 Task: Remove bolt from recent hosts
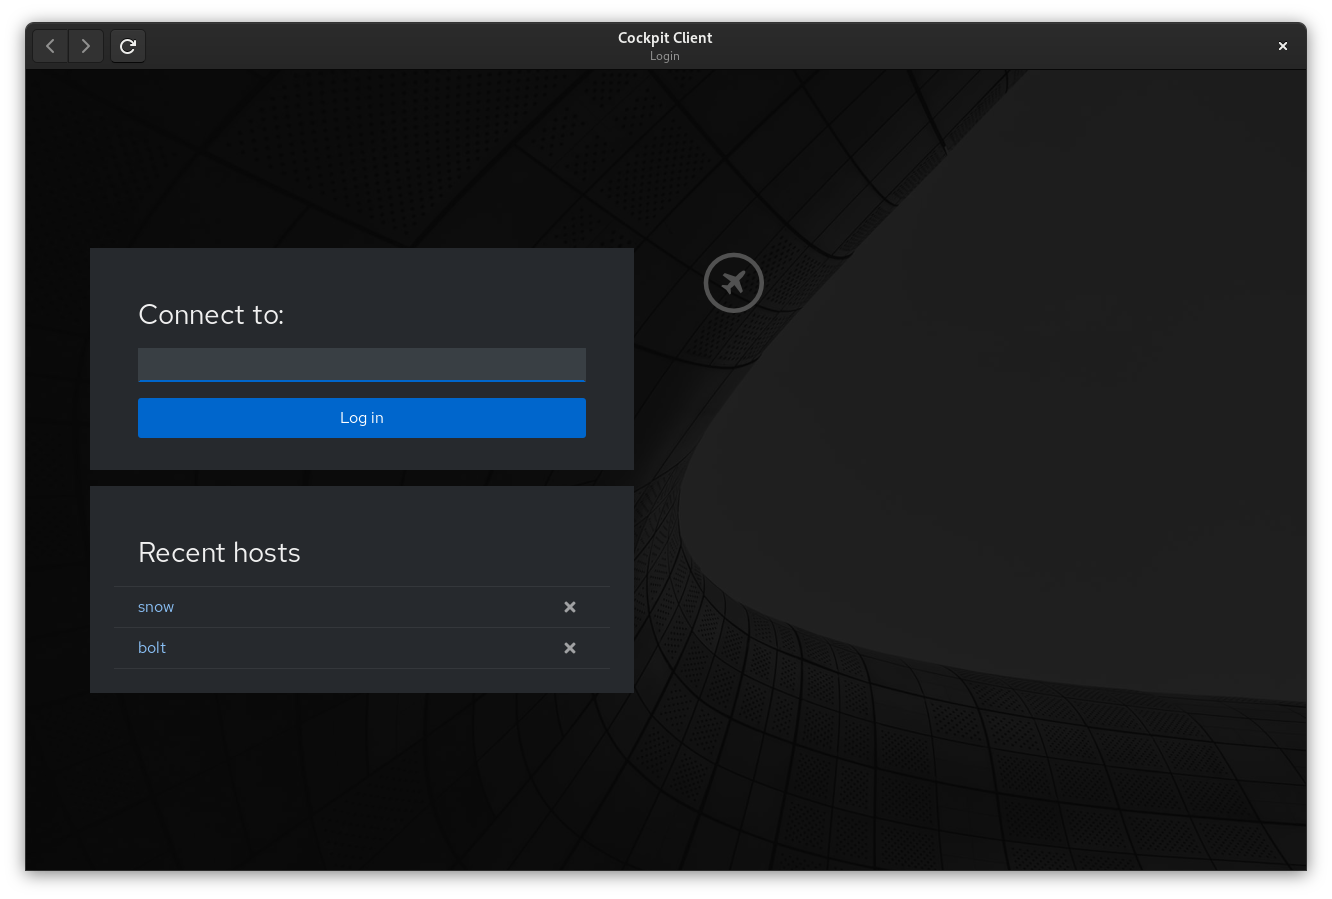(x=570, y=648)
